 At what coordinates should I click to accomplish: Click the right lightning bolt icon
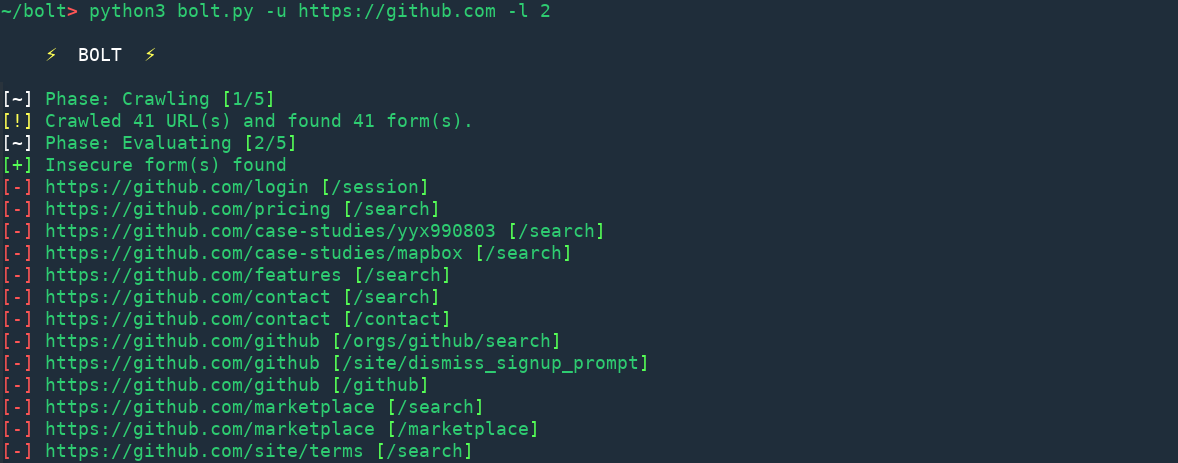click(150, 55)
